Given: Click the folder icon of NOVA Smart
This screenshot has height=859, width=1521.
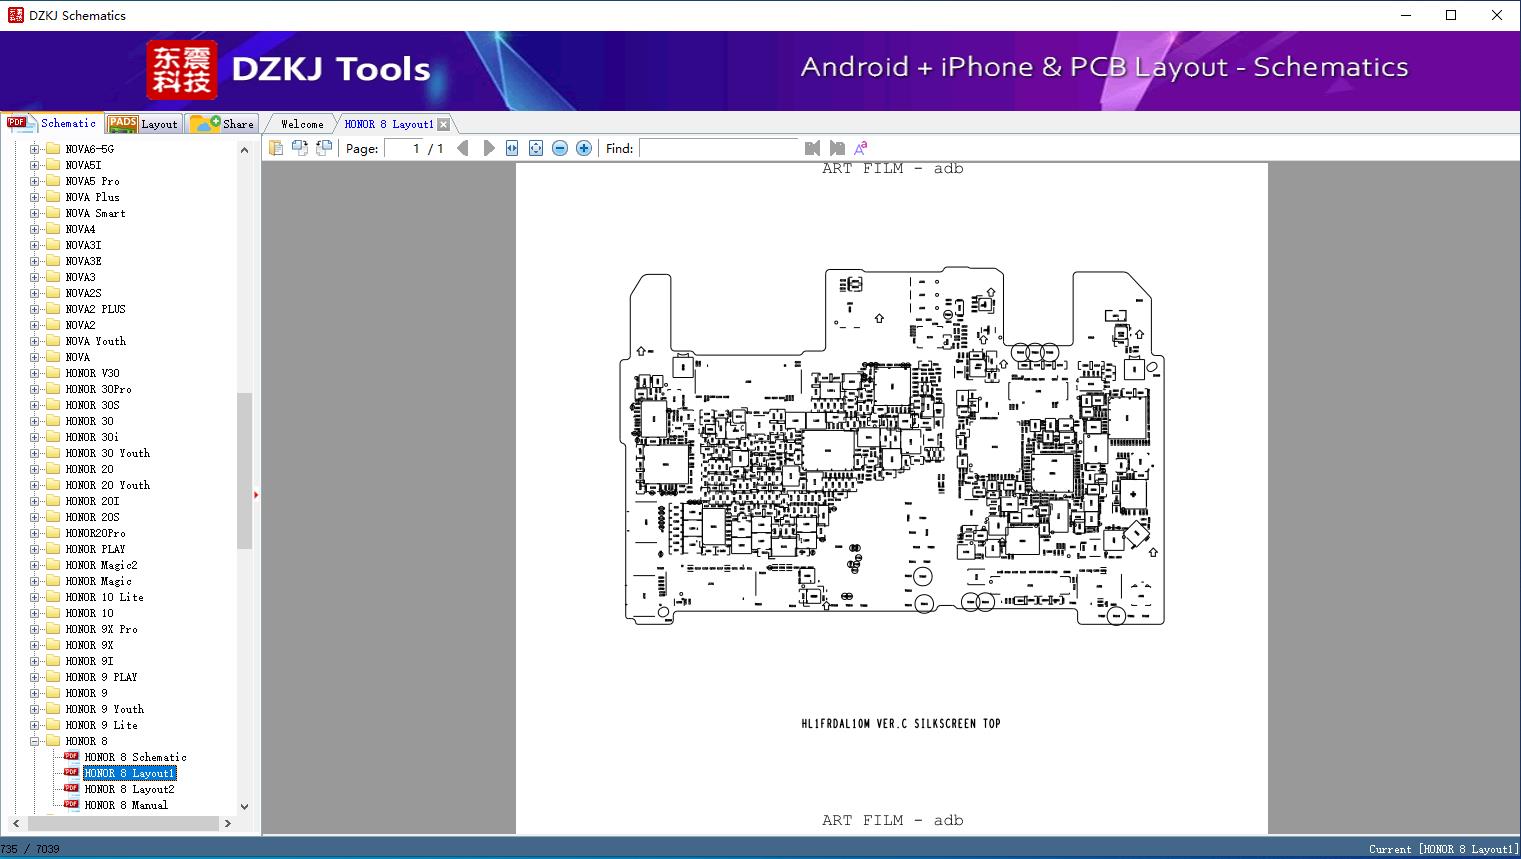Looking at the screenshot, I should 53,213.
